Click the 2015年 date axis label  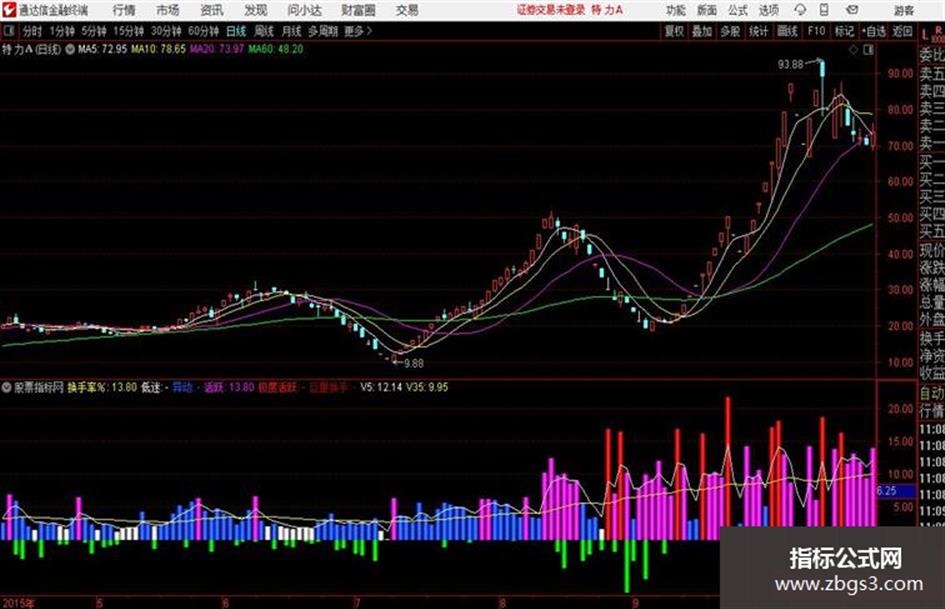19,603
